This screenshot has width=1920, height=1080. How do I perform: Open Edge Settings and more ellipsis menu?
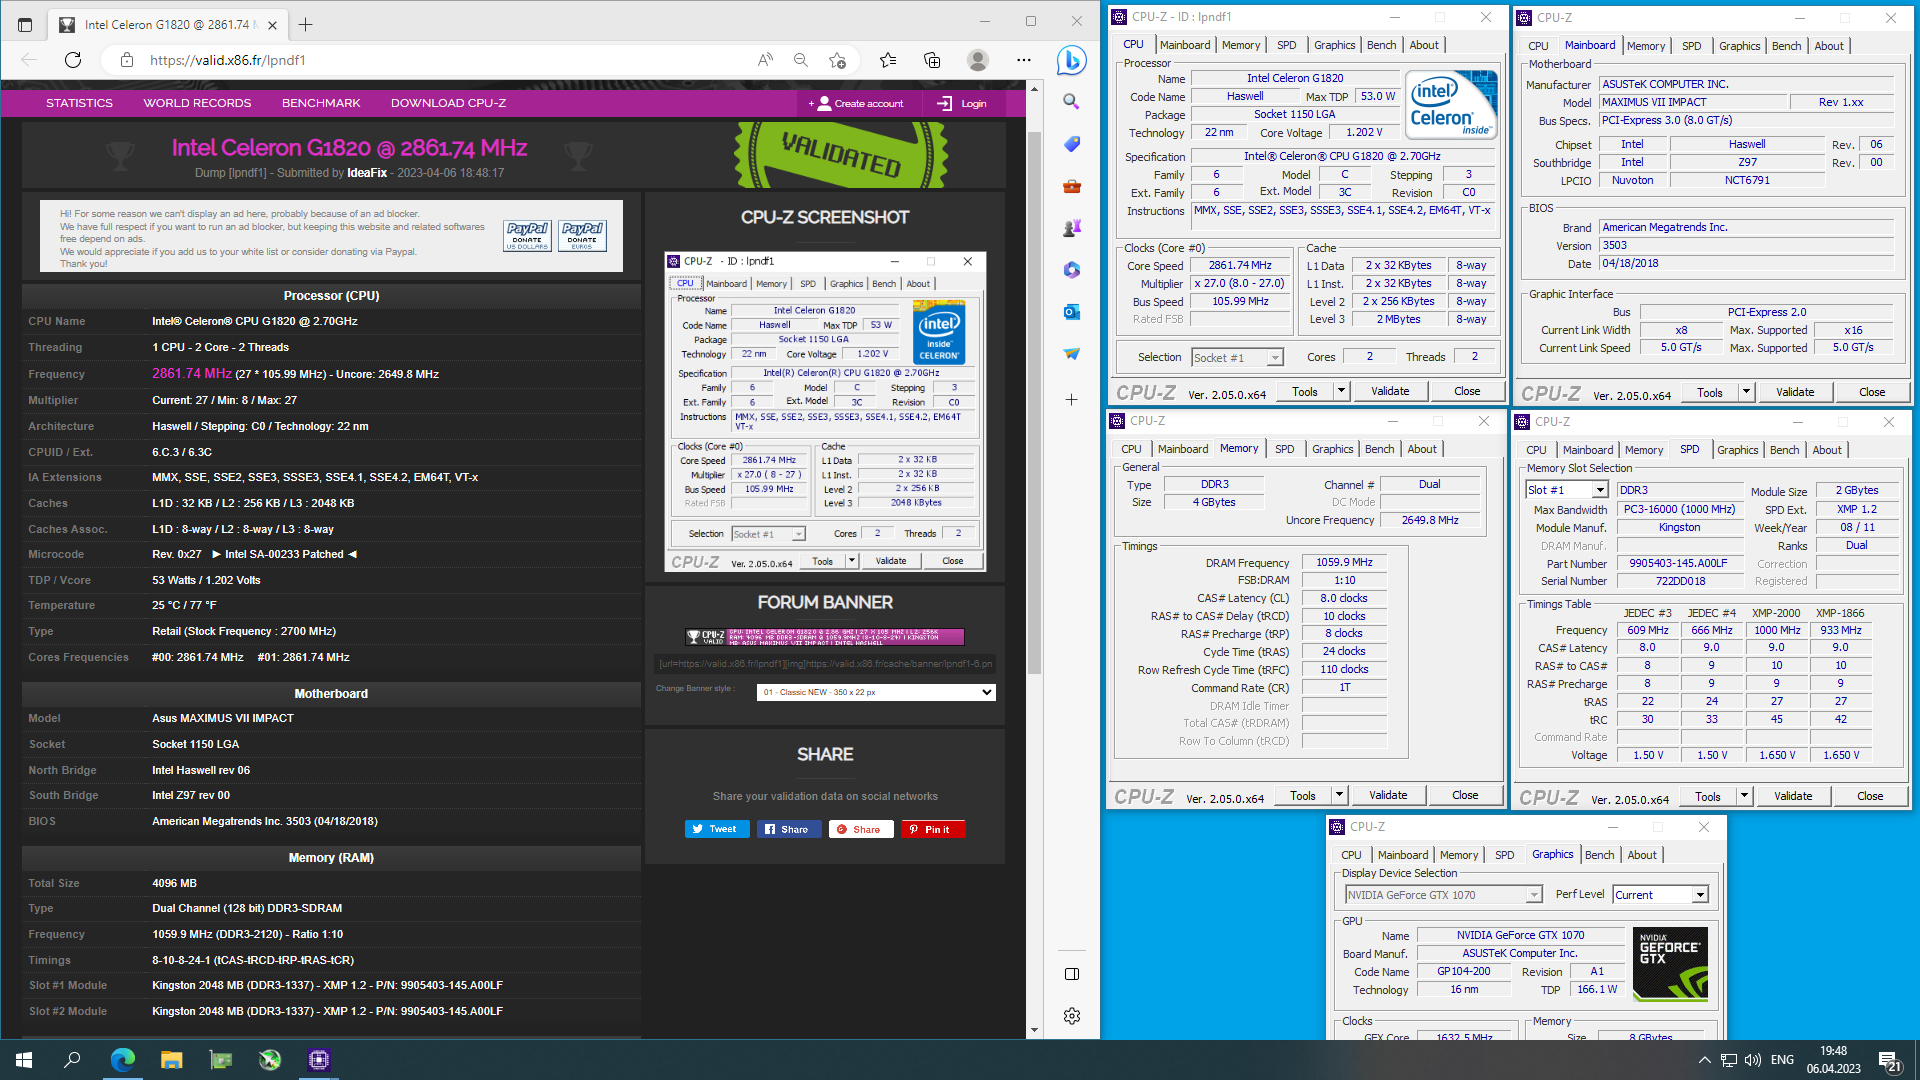click(x=1024, y=60)
